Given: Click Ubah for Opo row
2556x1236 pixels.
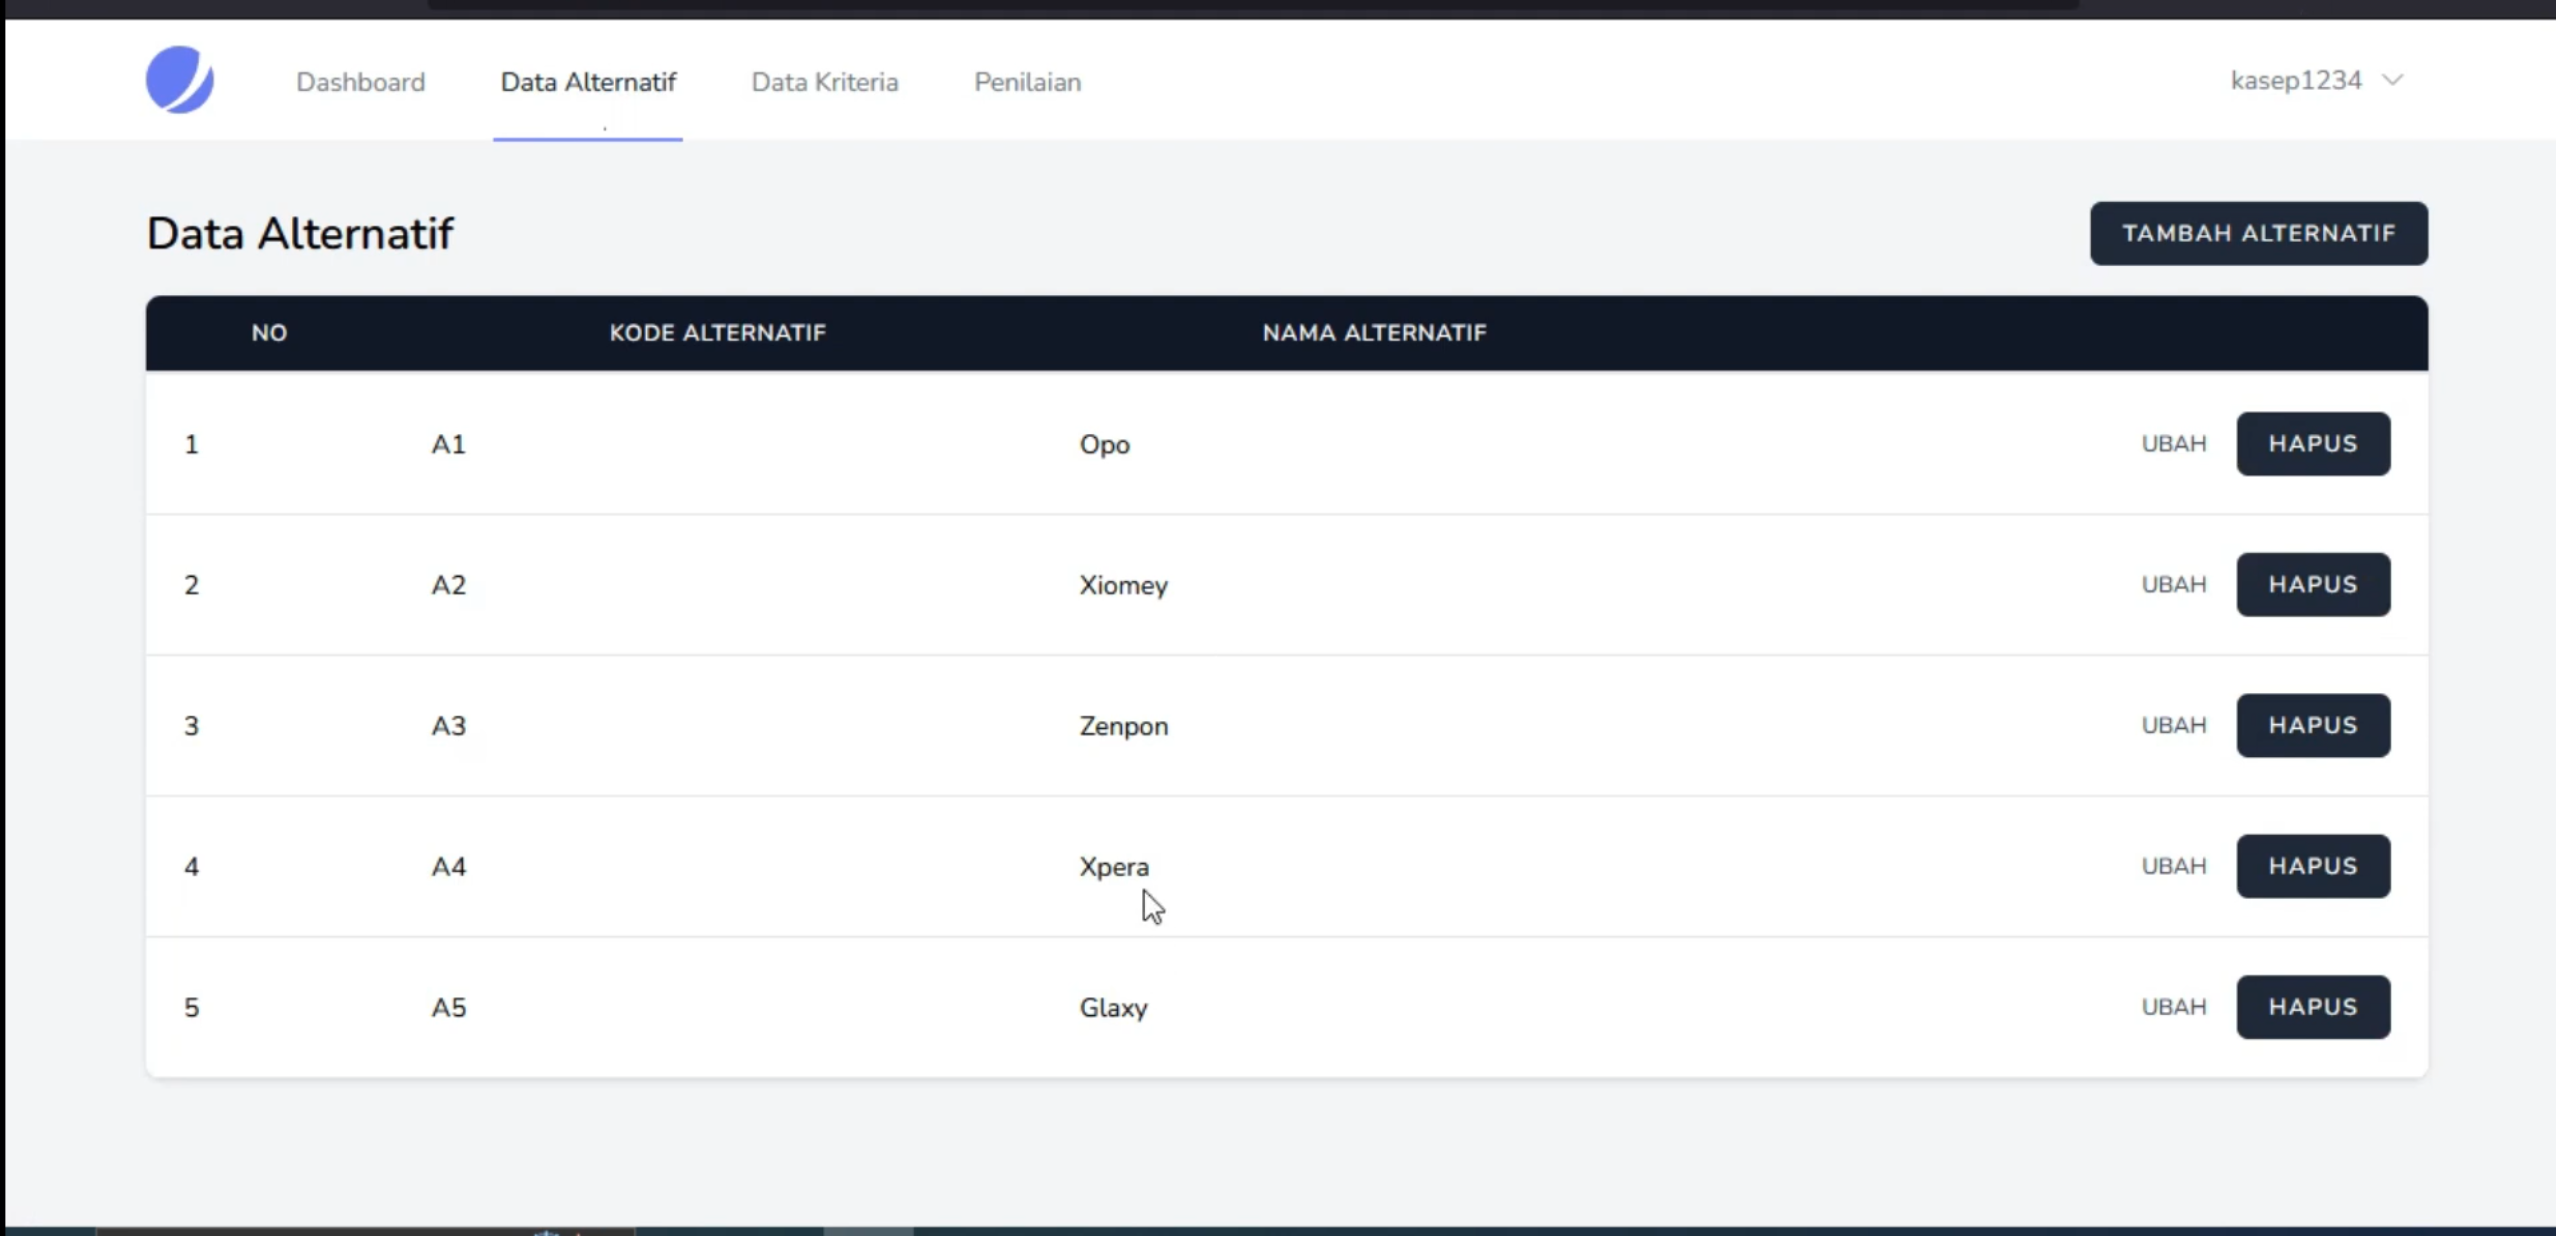Looking at the screenshot, I should click(x=2174, y=444).
